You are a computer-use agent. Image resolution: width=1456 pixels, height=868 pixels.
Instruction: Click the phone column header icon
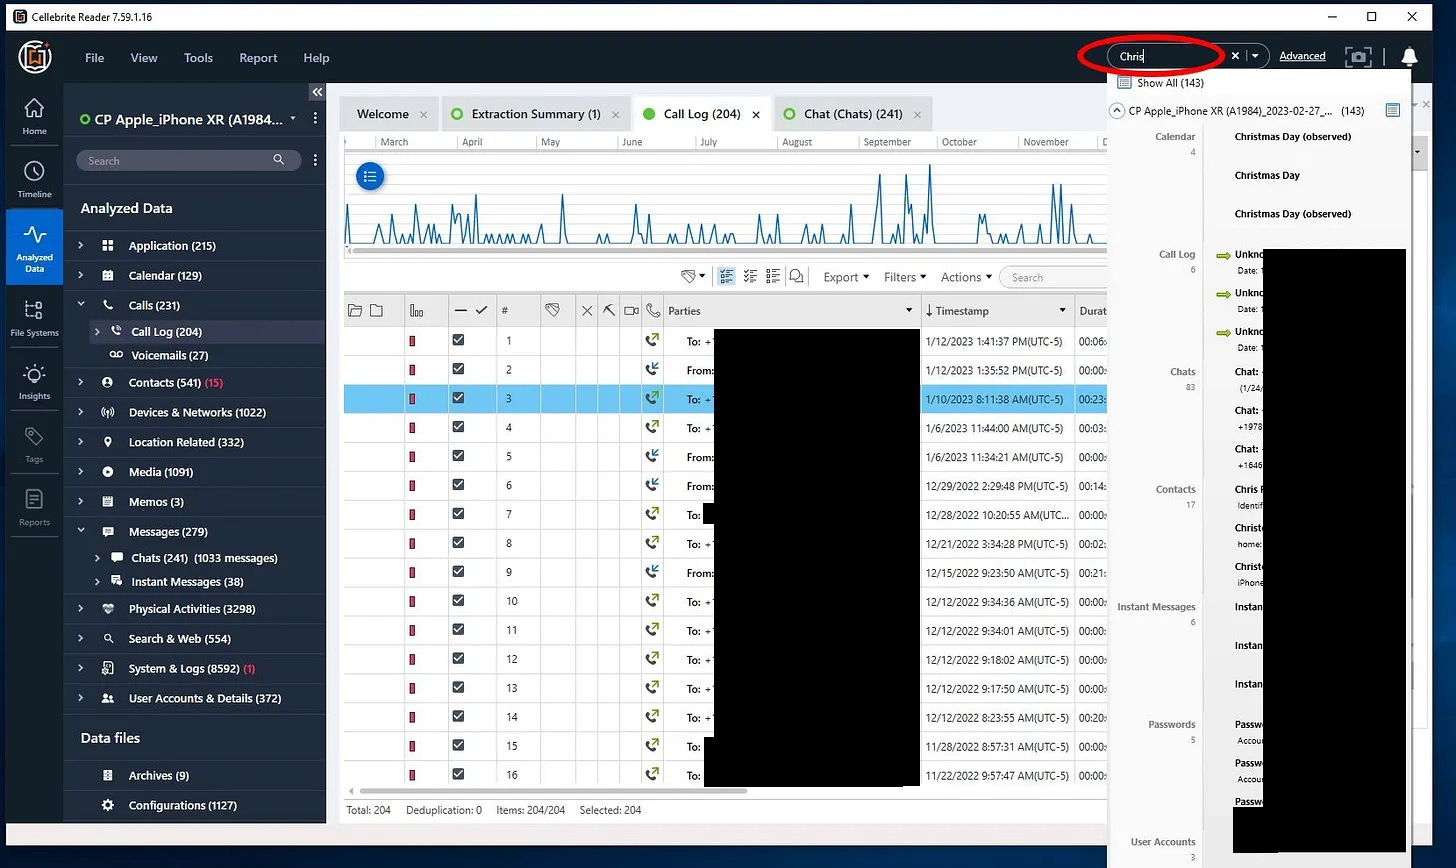coord(653,311)
